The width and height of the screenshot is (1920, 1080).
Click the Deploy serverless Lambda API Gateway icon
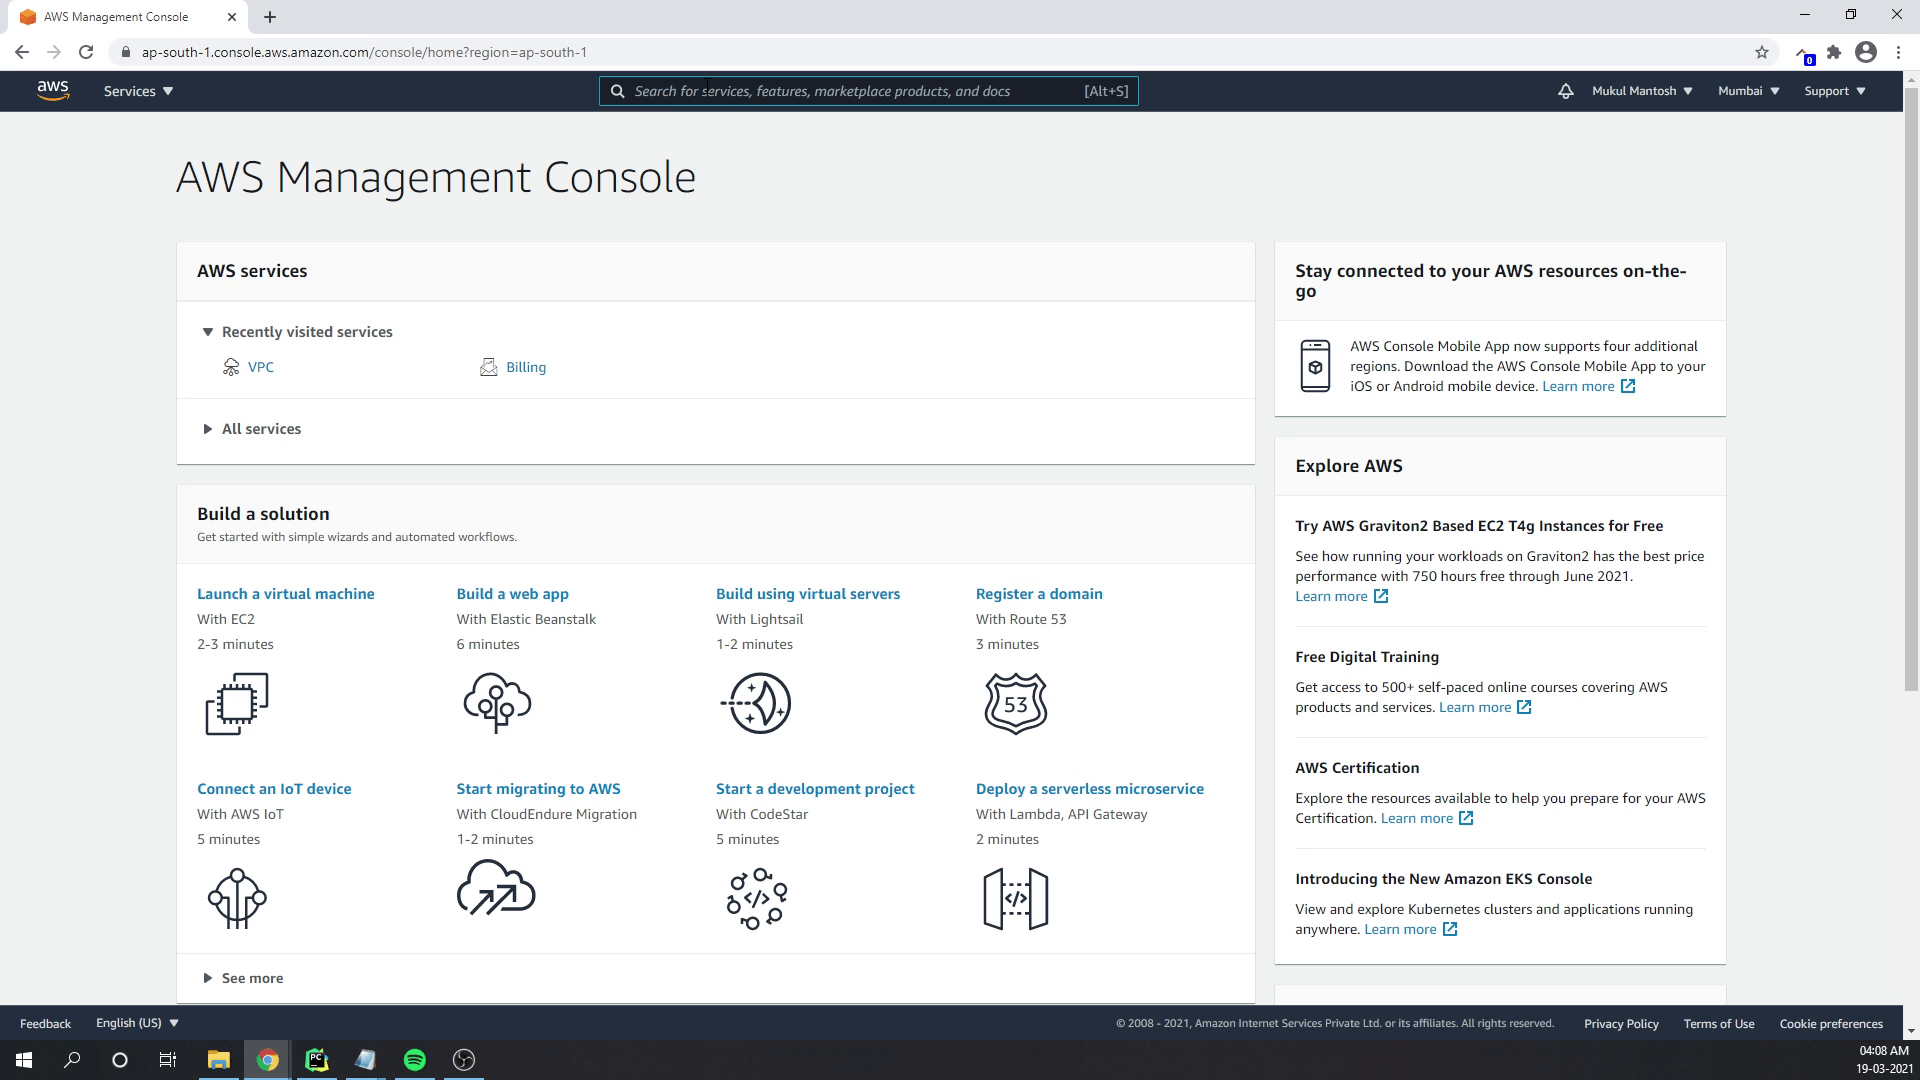tap(1015, 898)
